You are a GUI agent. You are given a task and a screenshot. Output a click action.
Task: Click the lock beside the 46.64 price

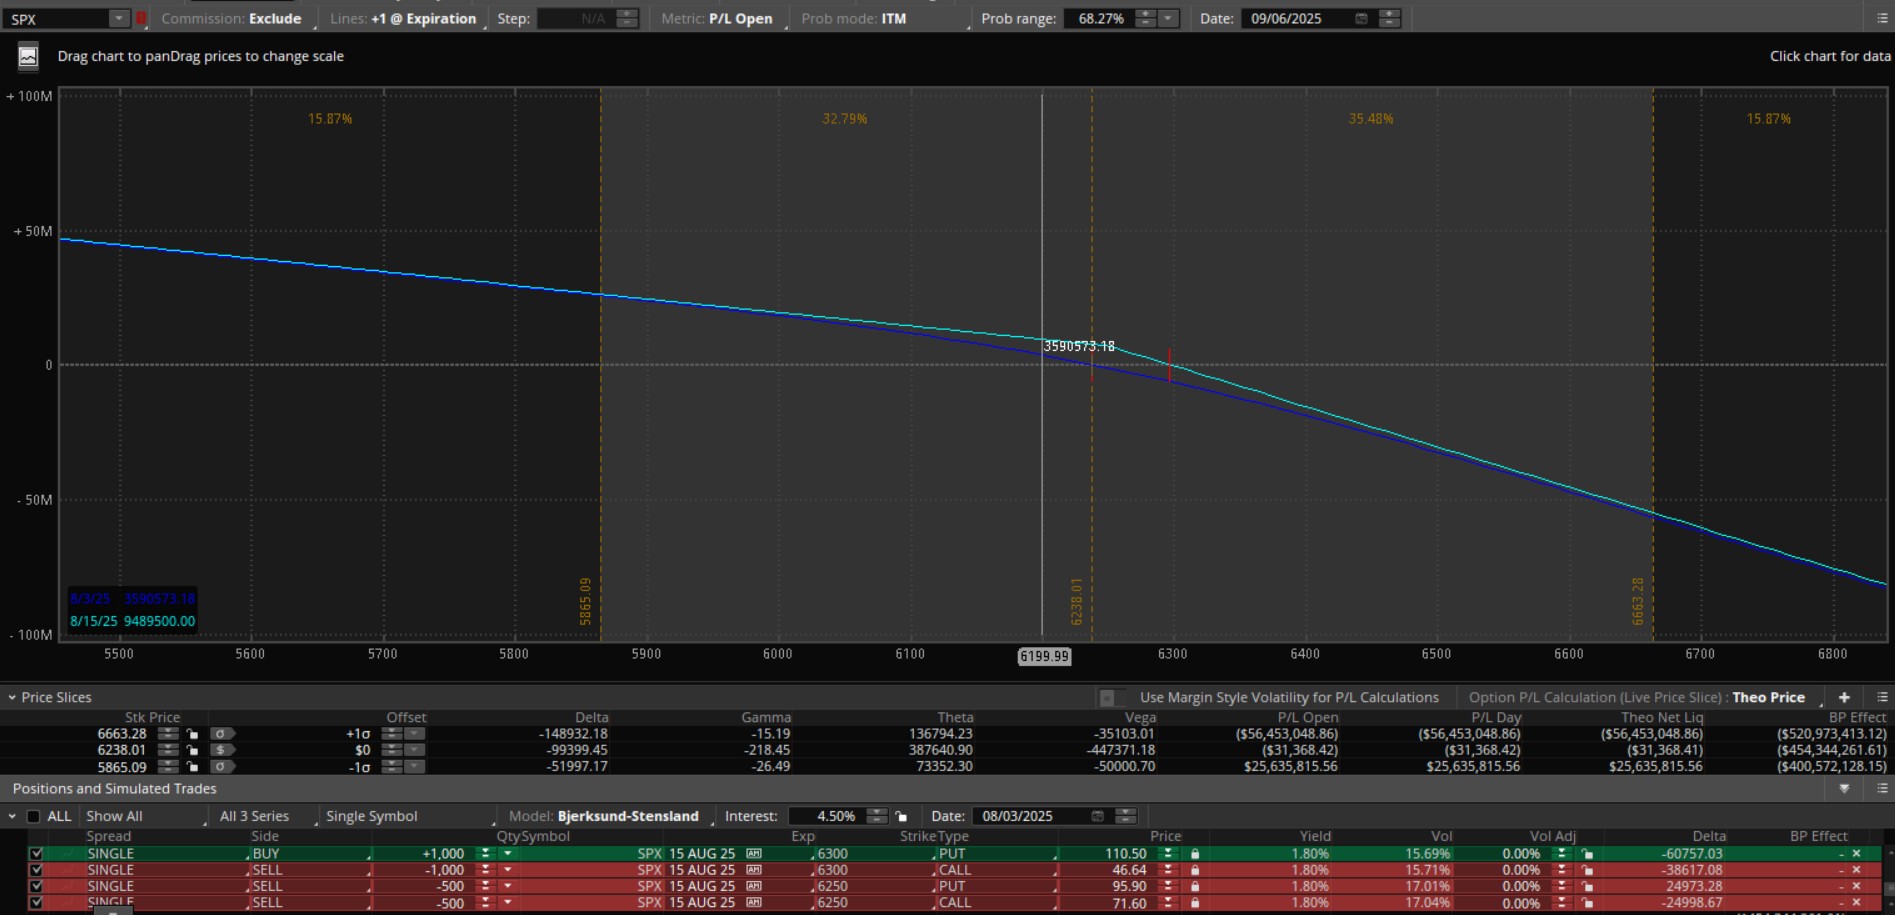click(1194, 870)
